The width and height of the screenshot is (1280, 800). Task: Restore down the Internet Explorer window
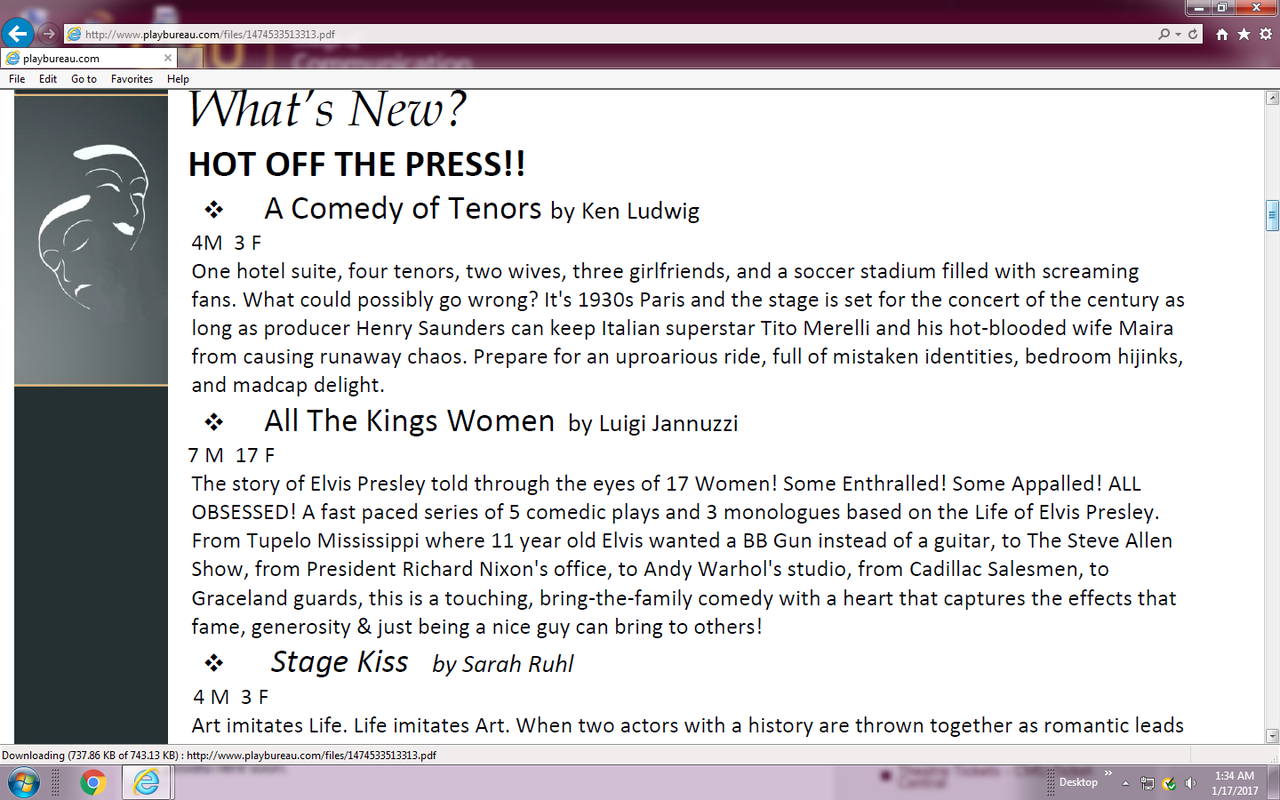click(1223, 7)
